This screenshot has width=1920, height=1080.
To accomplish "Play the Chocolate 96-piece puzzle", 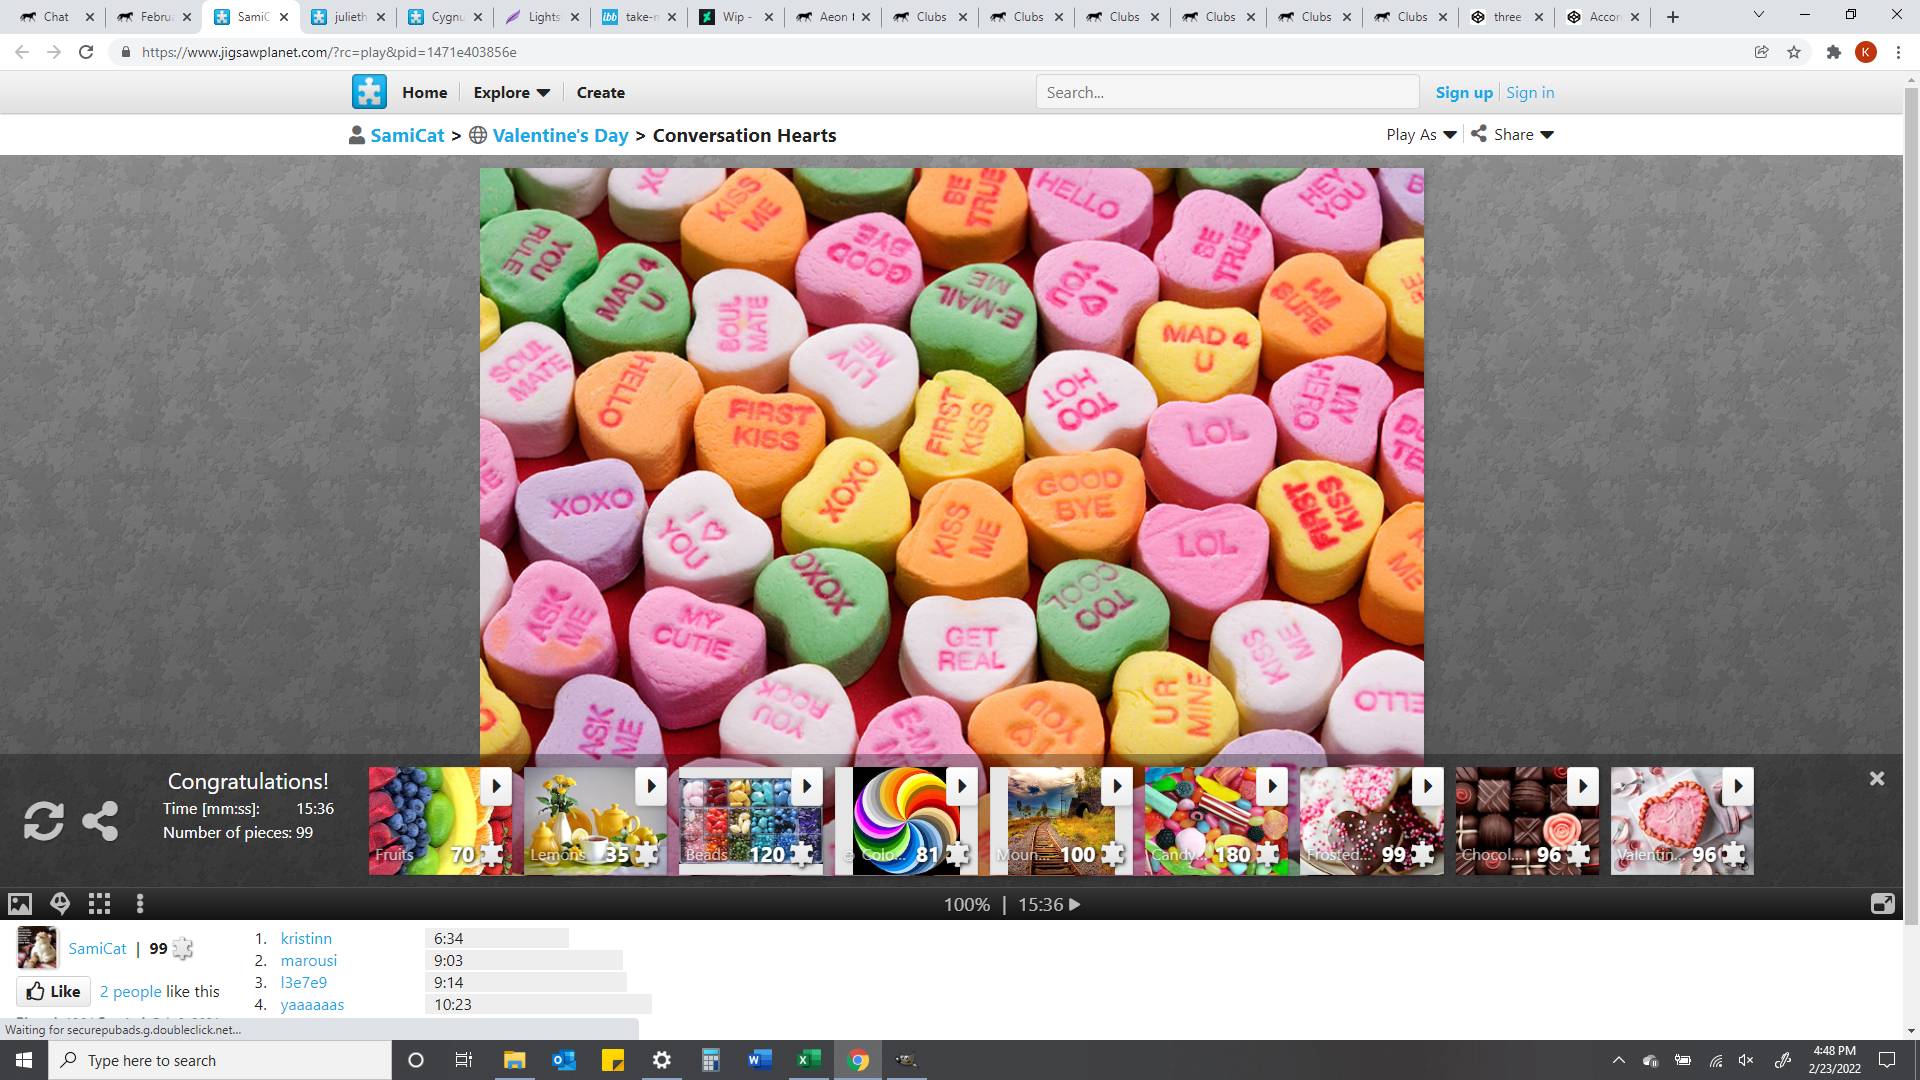I will coord(1583,786).
